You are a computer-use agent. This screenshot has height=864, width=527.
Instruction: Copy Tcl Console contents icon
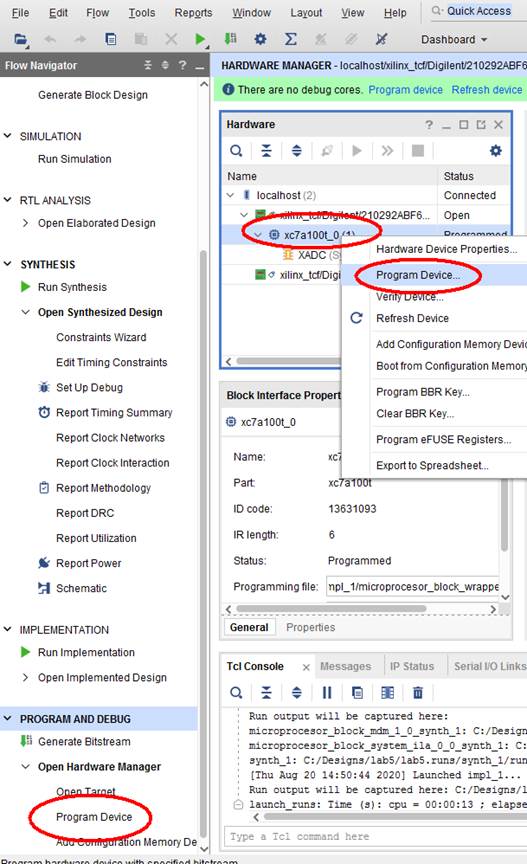pos(357,693)
